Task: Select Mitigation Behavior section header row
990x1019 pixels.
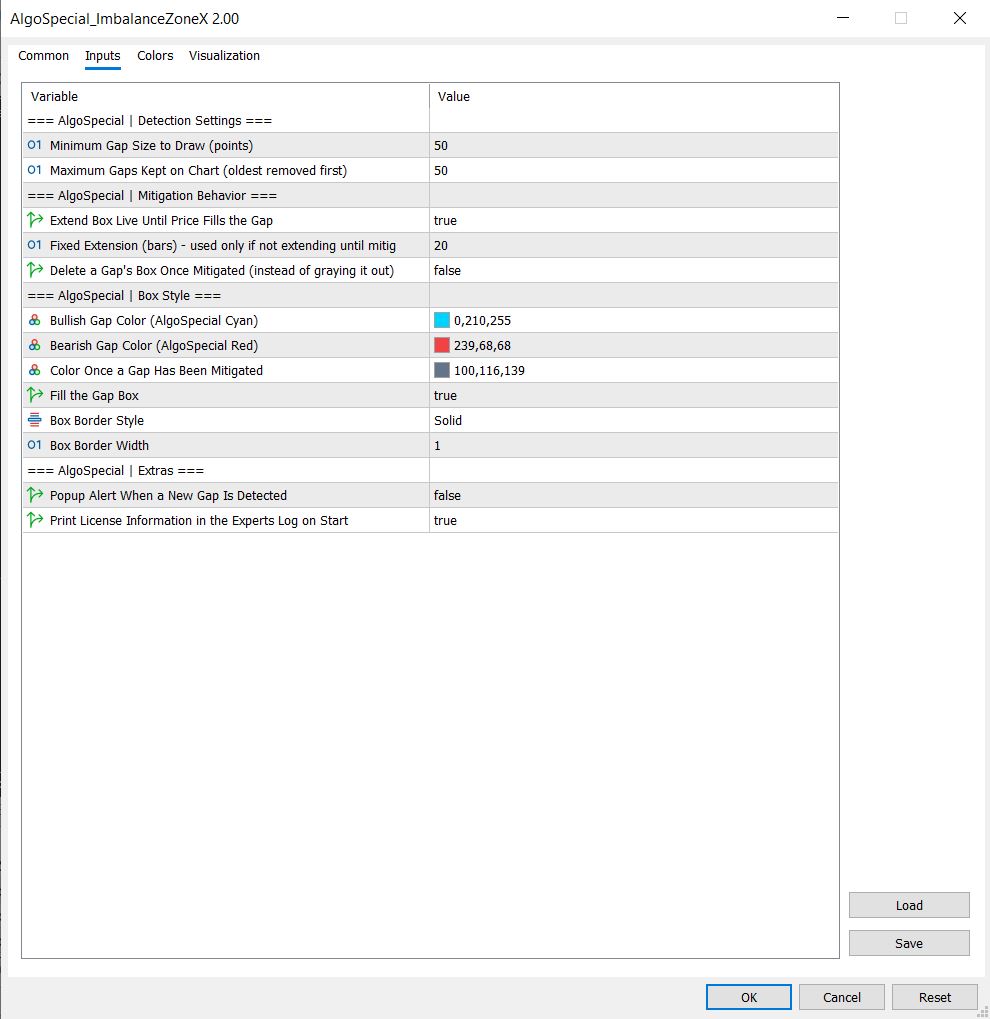Action: (x=430, y=196)
